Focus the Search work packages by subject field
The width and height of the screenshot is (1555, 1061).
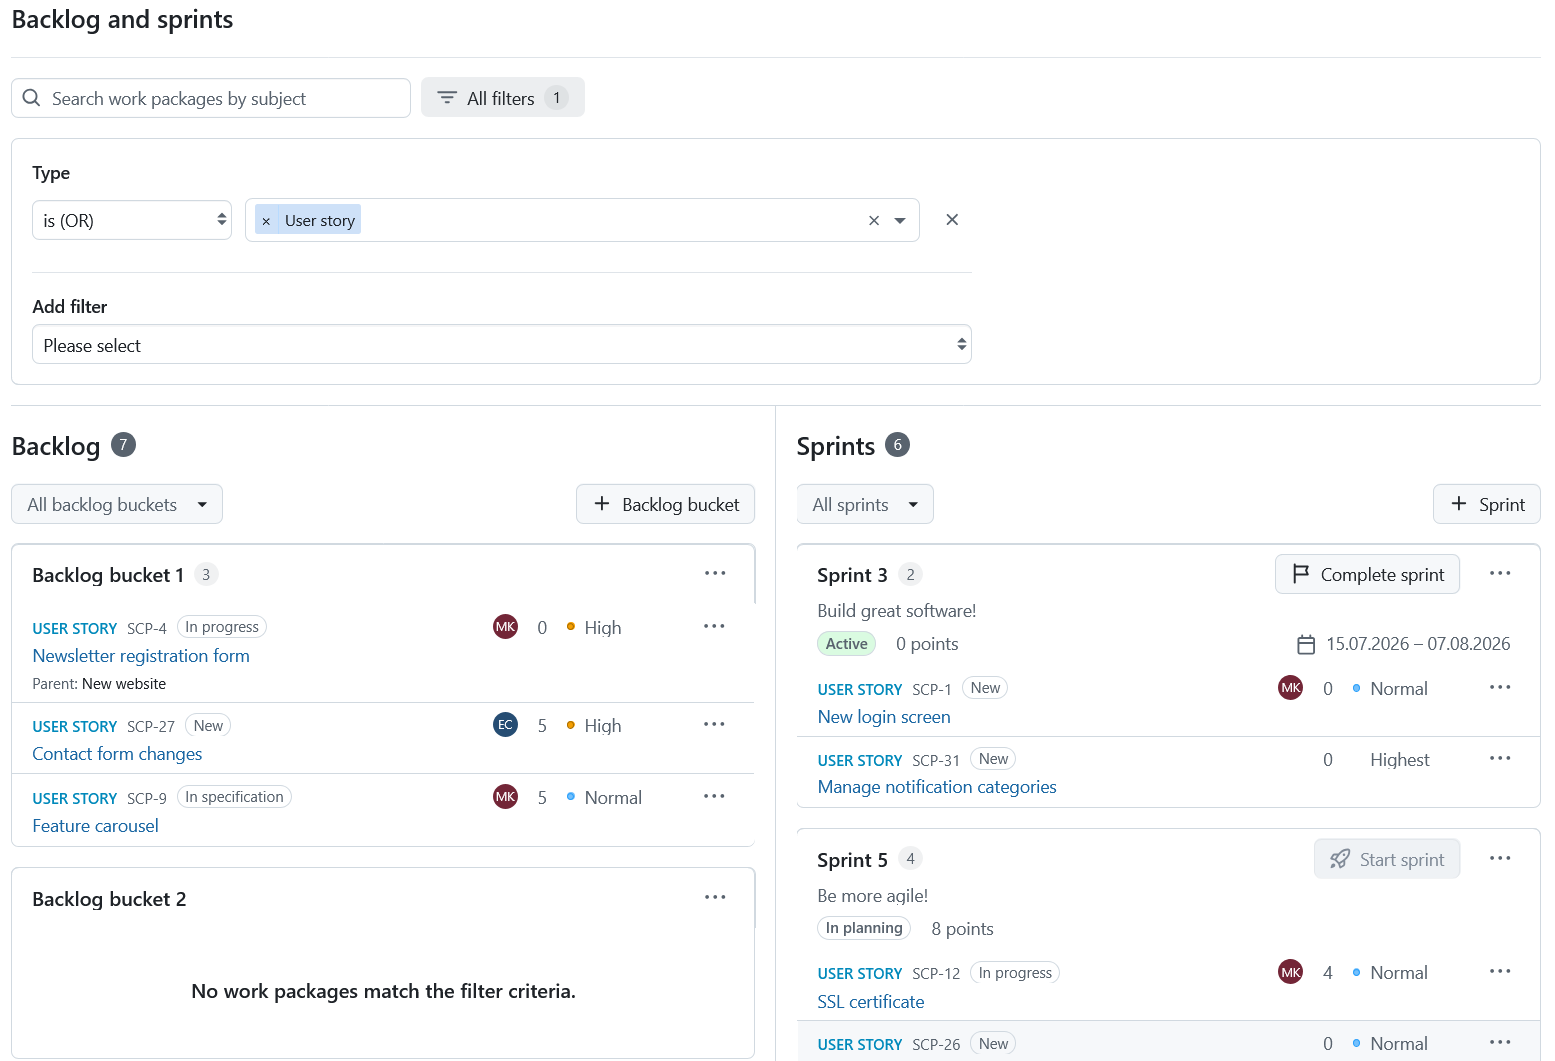(x=211, y=98)
